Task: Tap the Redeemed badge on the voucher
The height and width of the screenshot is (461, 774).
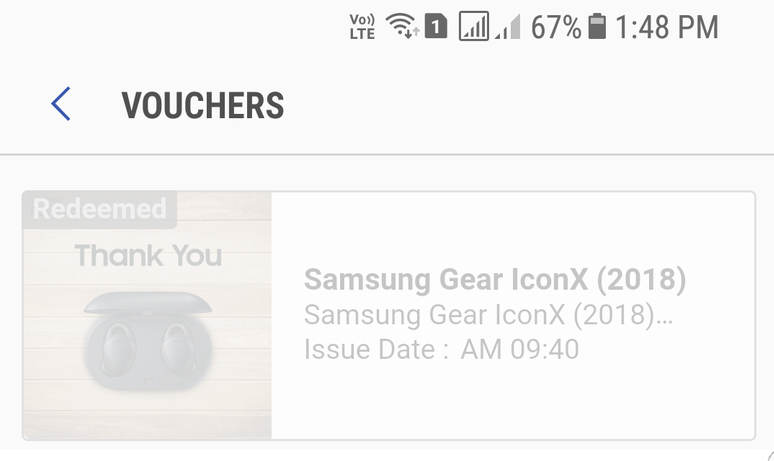Action: [x=100, y=209]
